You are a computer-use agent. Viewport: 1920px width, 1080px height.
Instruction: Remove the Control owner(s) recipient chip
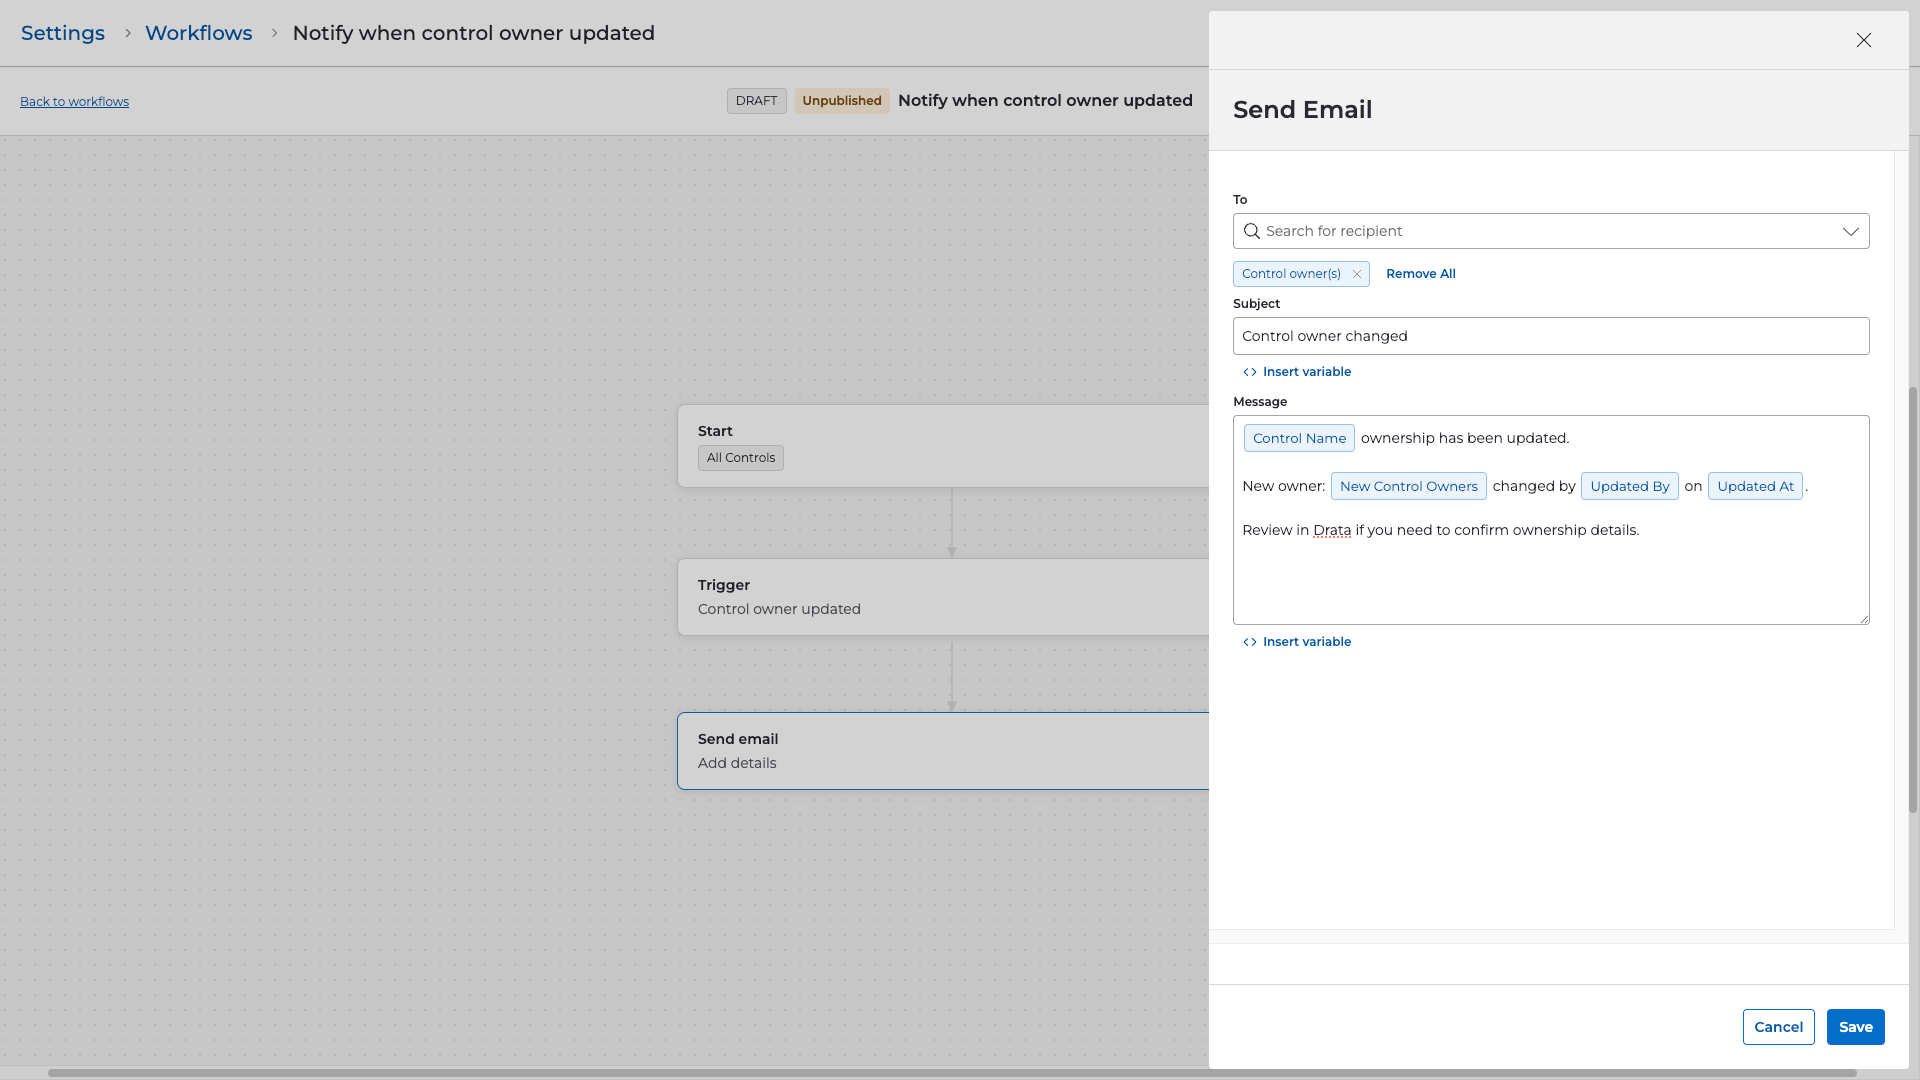click(1357, 274)
